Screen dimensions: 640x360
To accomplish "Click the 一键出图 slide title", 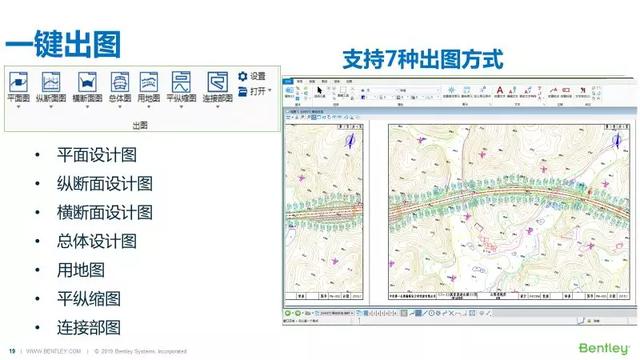I will pos(63,44).
